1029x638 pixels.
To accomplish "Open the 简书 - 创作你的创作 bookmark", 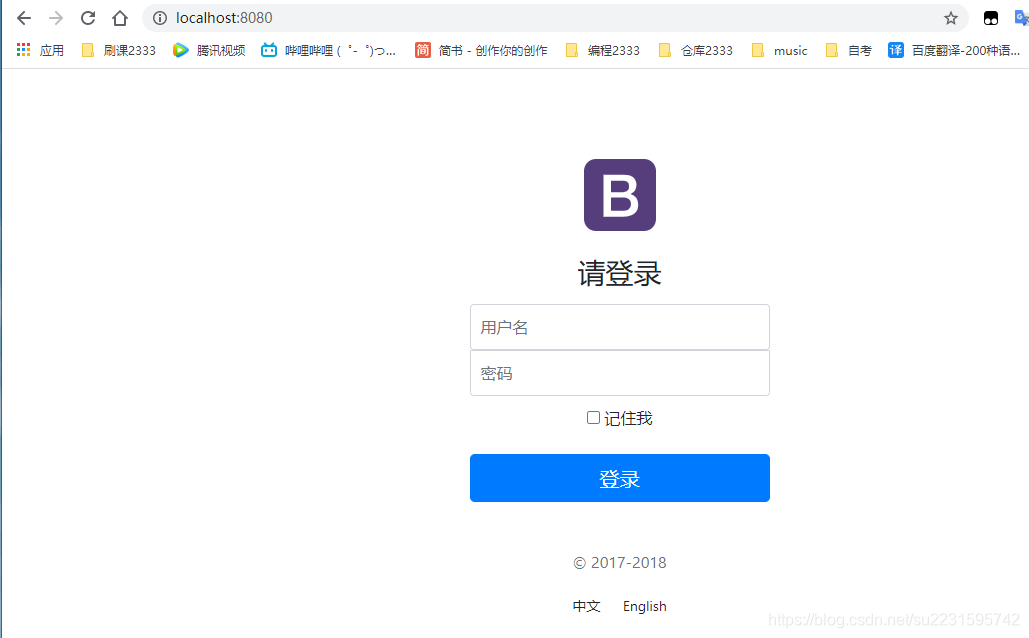I will pos(481,51).
